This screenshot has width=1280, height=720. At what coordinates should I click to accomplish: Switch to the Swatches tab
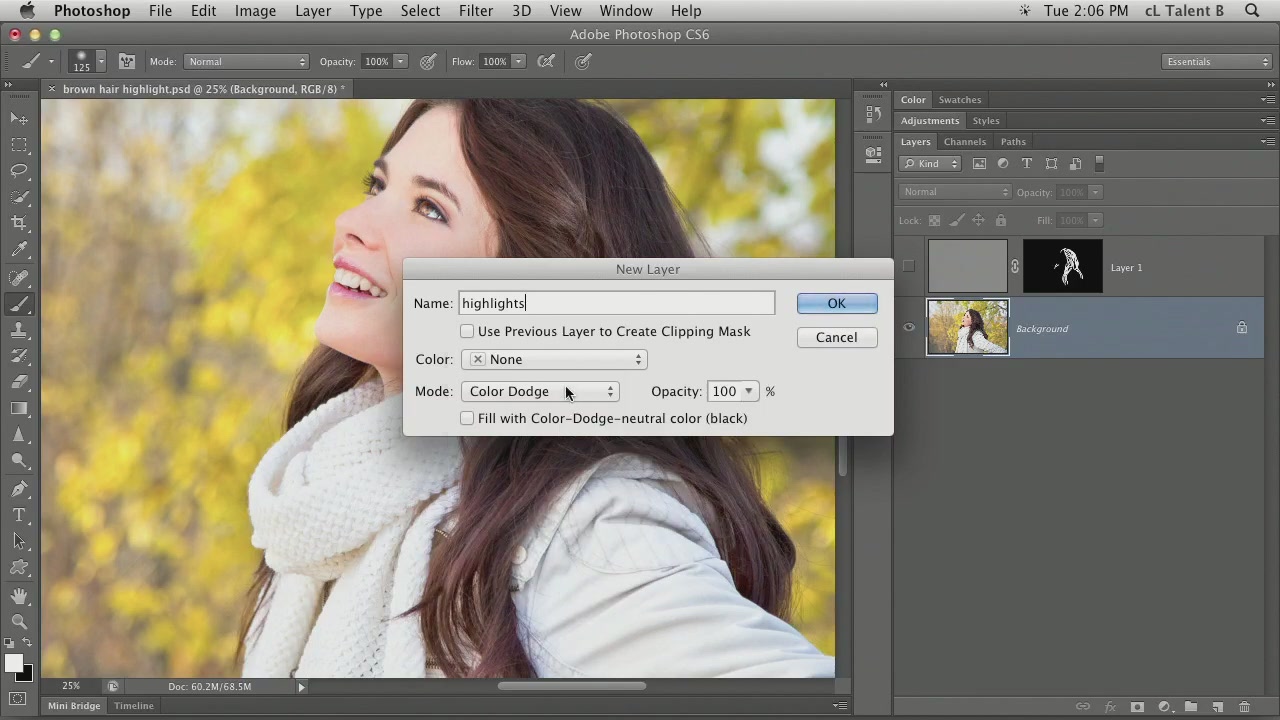click(960, 100)
